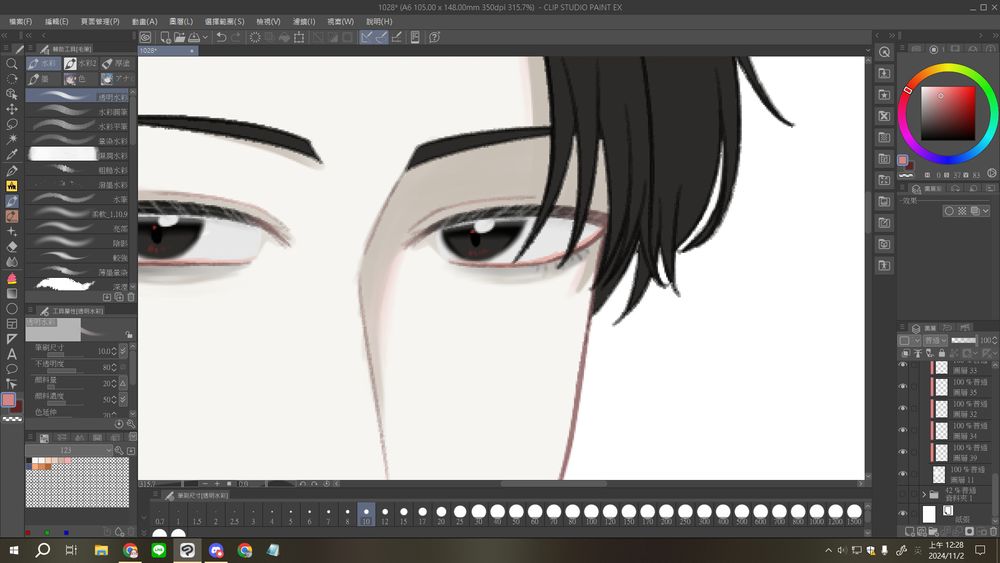Pick a color in the color wheel square

(x=948, y=113)
